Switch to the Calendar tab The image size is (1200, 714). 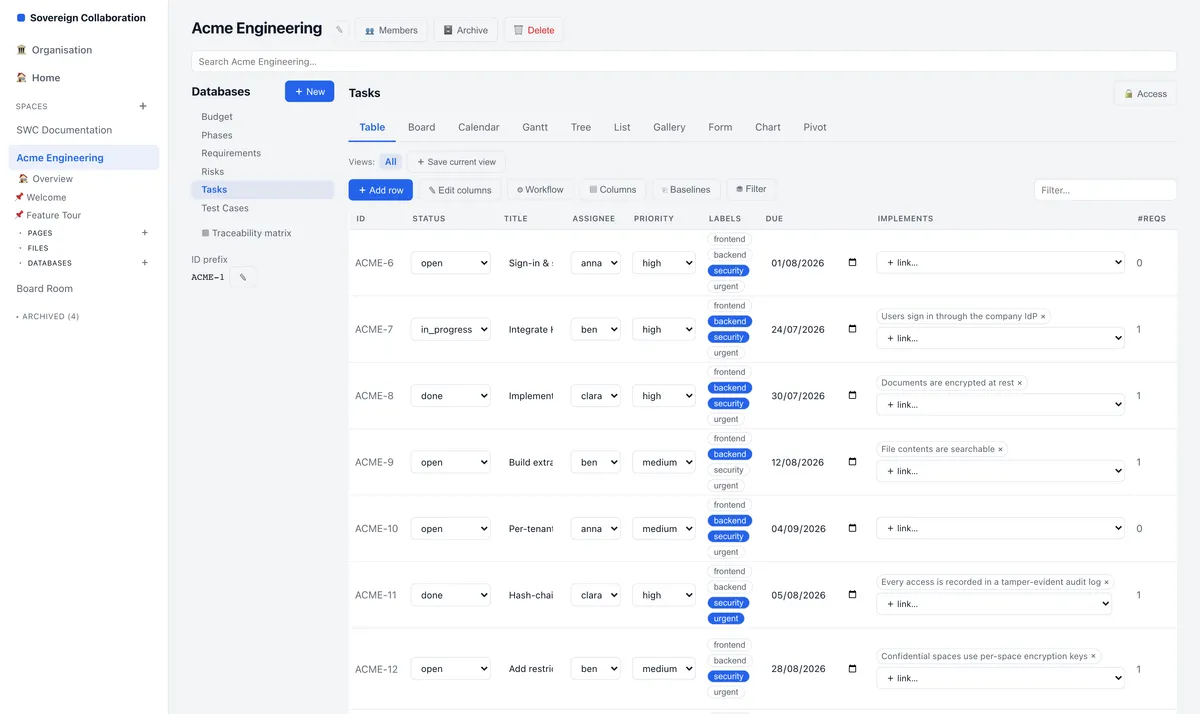click(478, 127)
